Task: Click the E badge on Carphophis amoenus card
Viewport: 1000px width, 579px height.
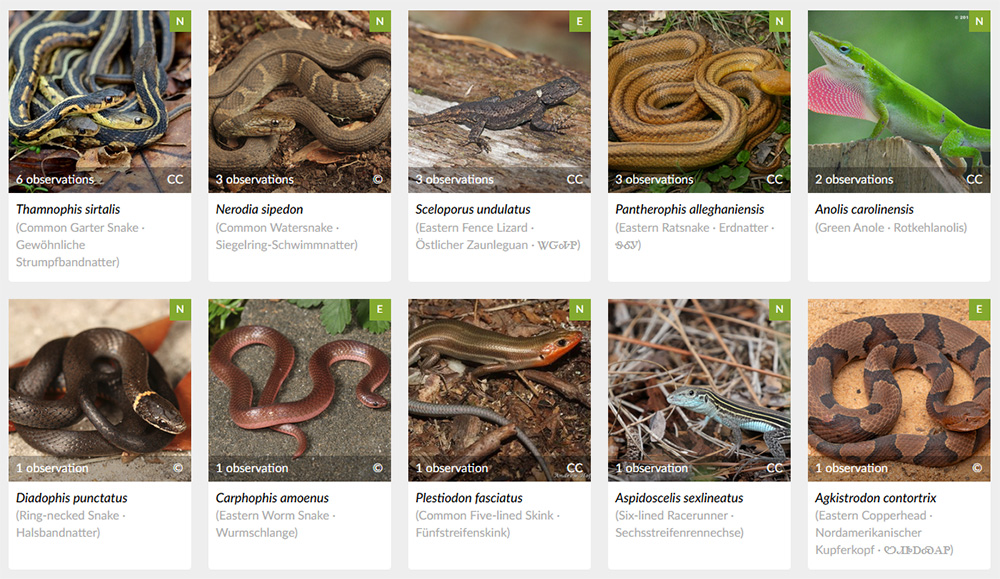Action: tap(380, 310)
